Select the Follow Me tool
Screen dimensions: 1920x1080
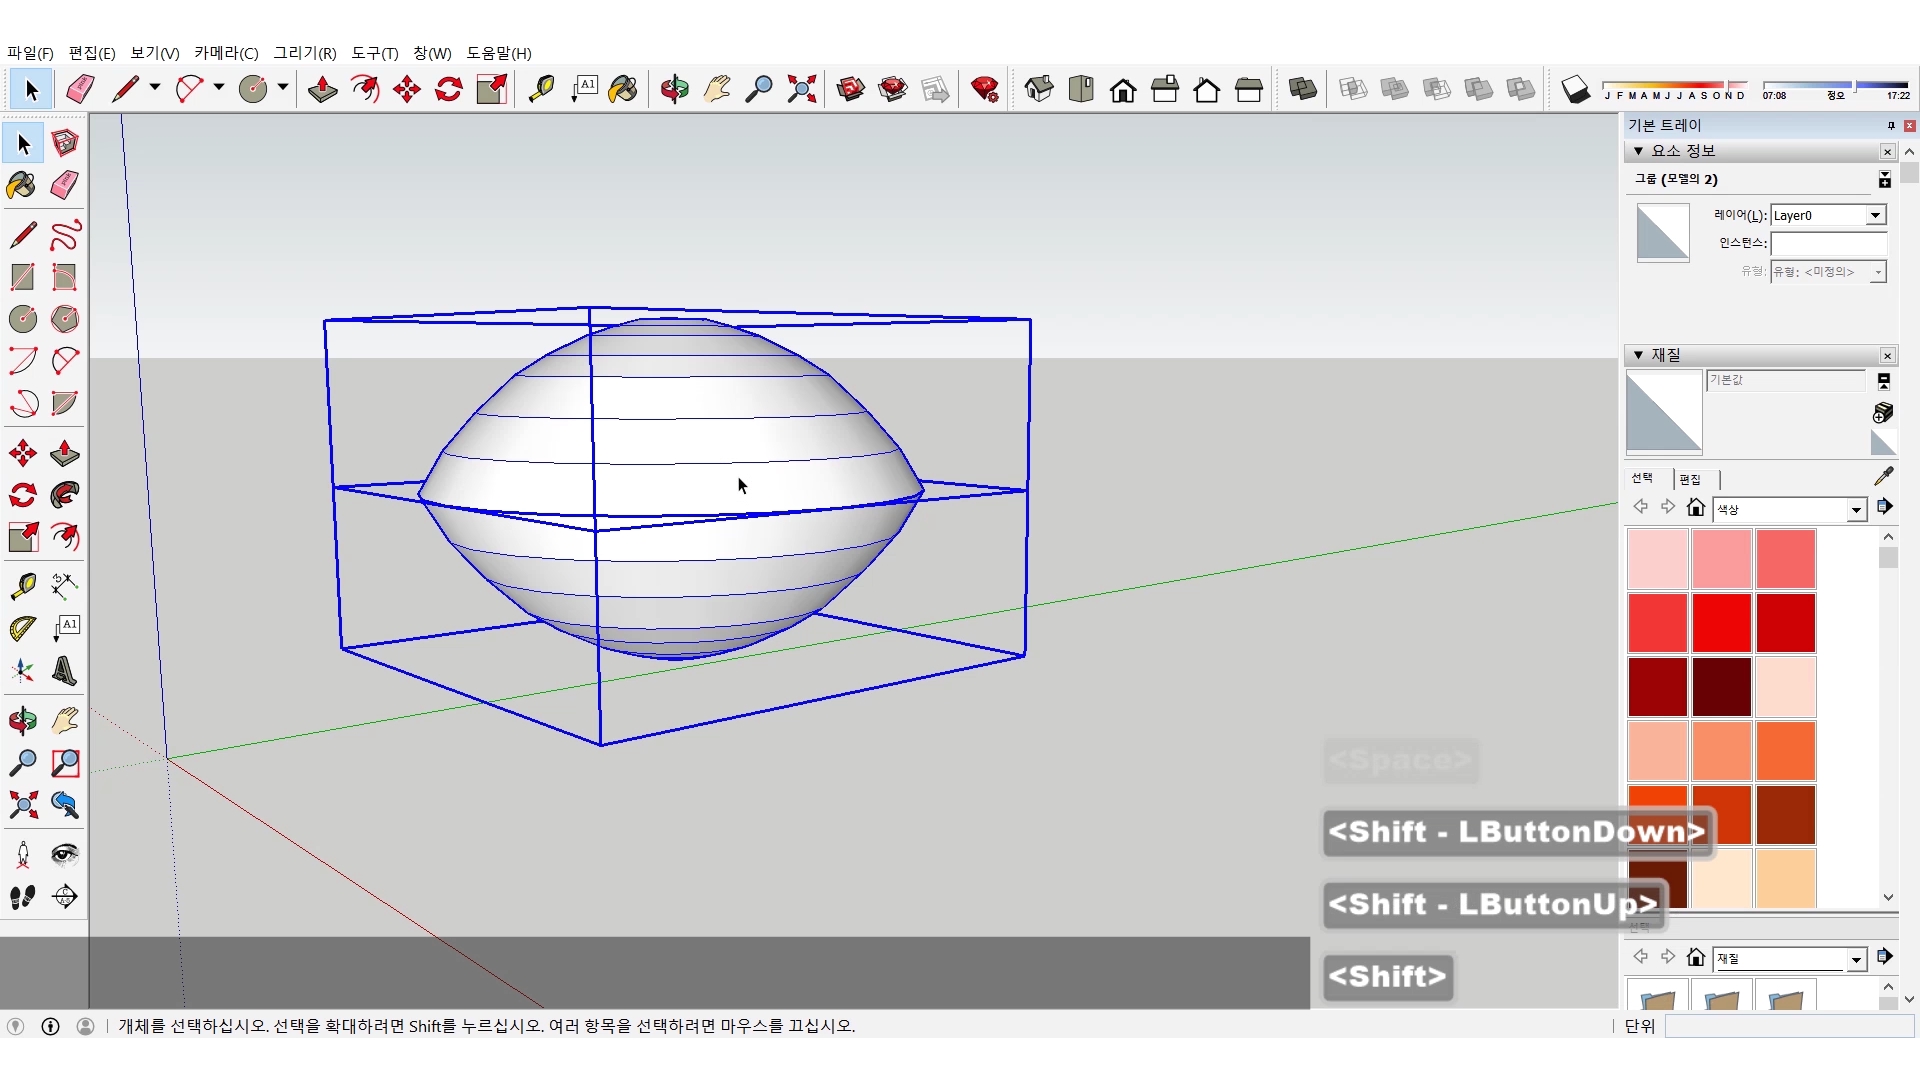65,496
